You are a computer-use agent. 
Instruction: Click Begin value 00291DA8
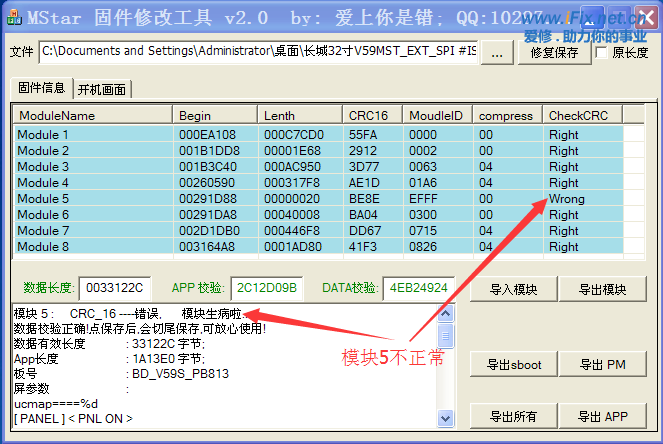pyautogui.click(x=208, y=215)
